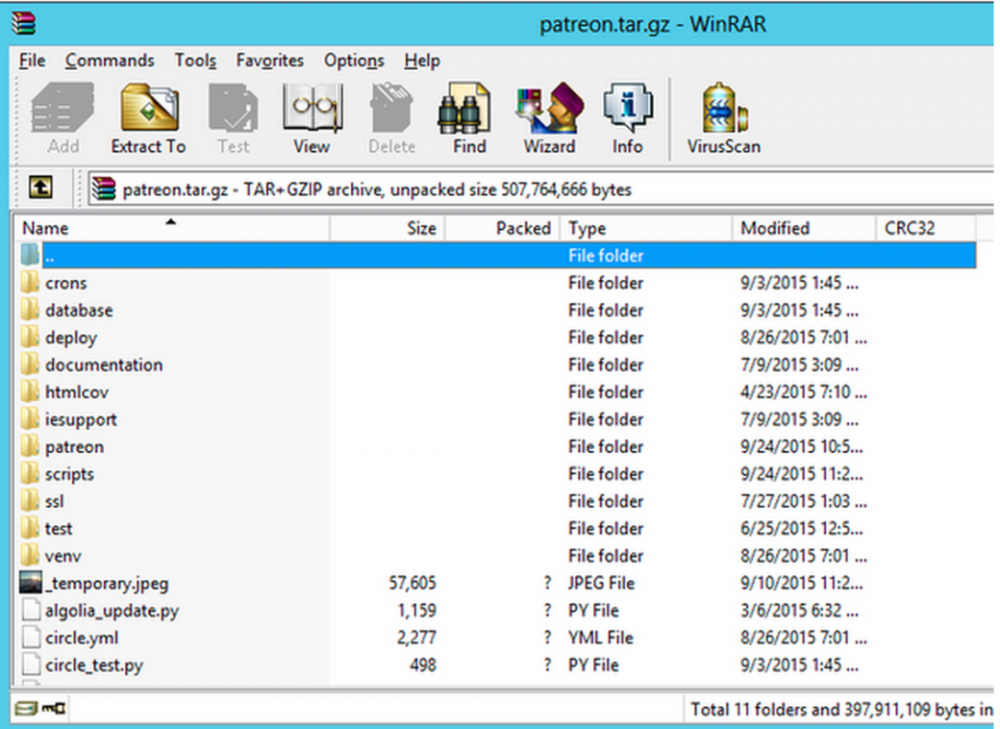Viewport: 1000px width, 729px height.
Task: Click the key password icon in status bar
Action: point(54,708)
